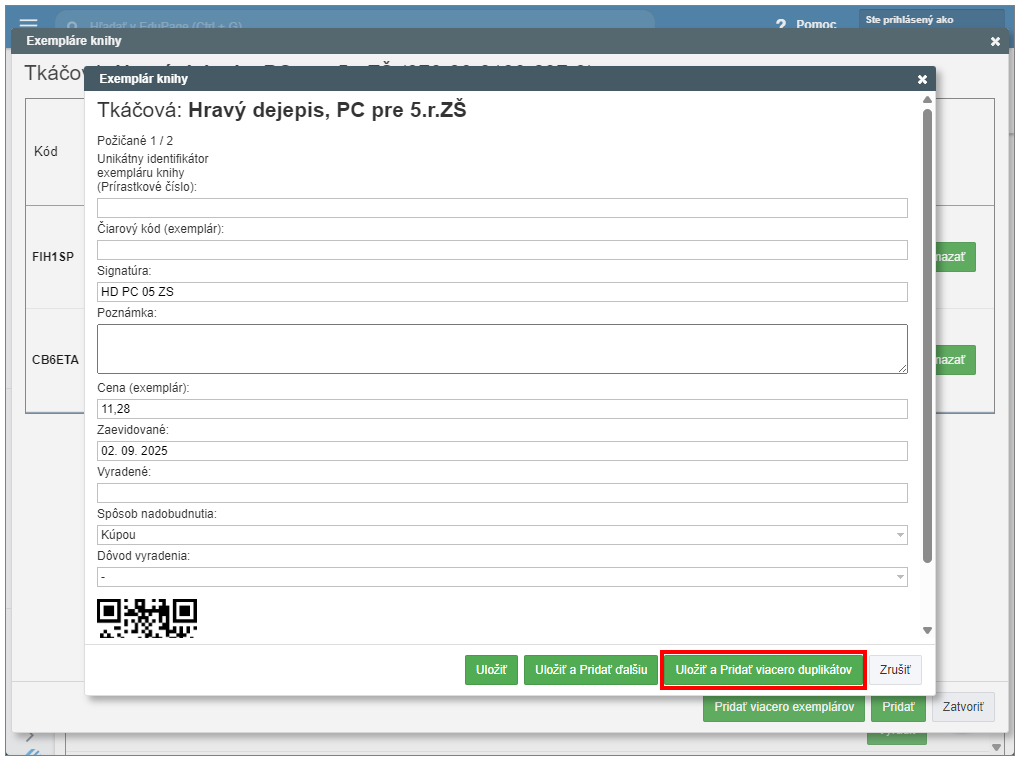Cancel with the Zrušiť button
Image resolution: width=1020 pixels, height=761 pixels.
click(895, 670)
